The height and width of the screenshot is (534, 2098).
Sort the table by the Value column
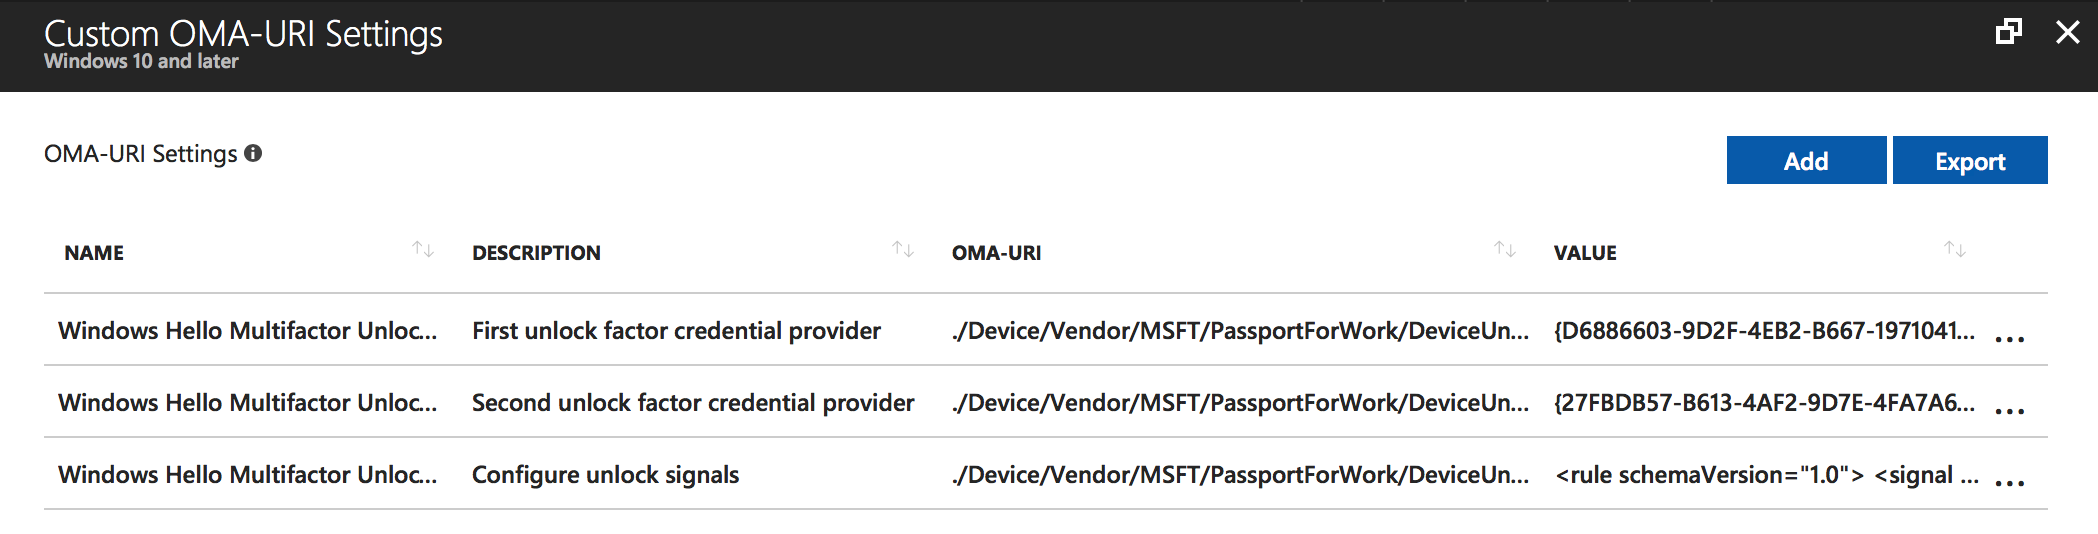[x=1955, y=250]
